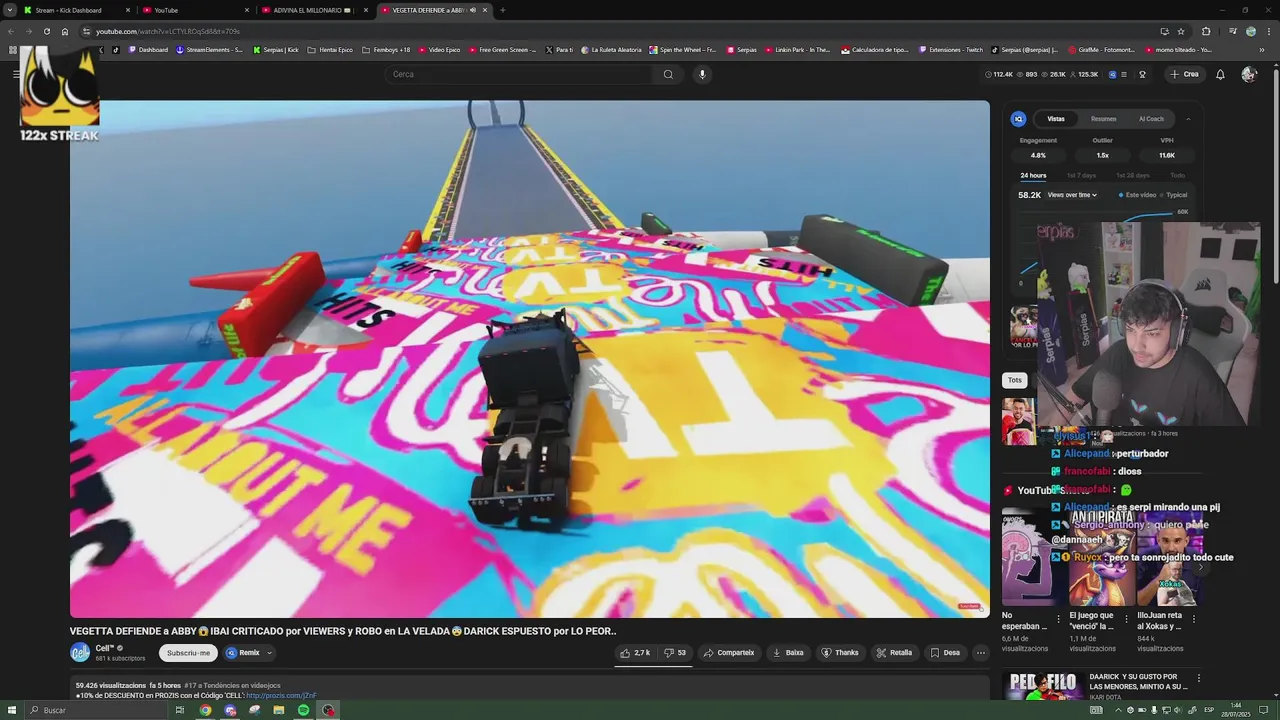Click the Subscriu-me subscribe button
The height and width of the screenshot is (720, 1280).
pyautogui.click(x=188, y=653)
